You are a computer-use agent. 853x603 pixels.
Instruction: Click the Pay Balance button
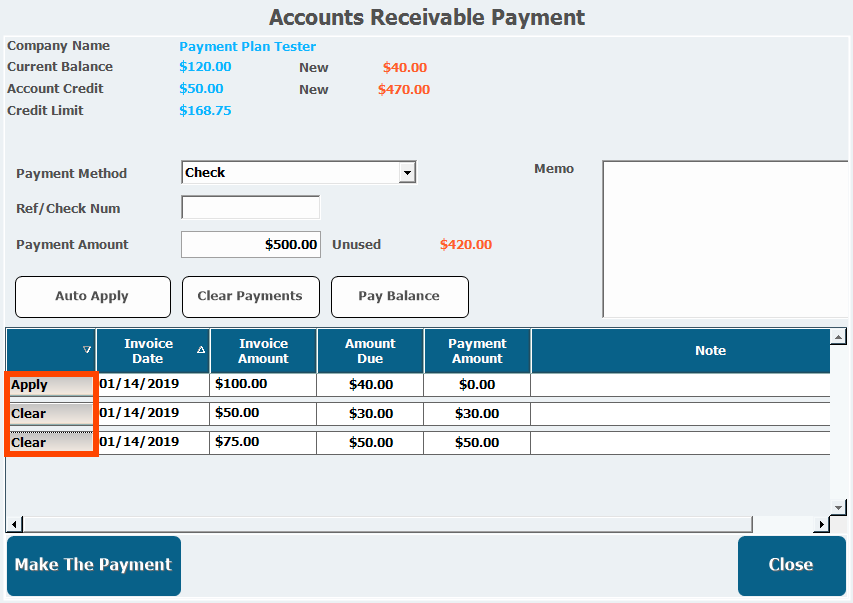click(x=399, y=296)
